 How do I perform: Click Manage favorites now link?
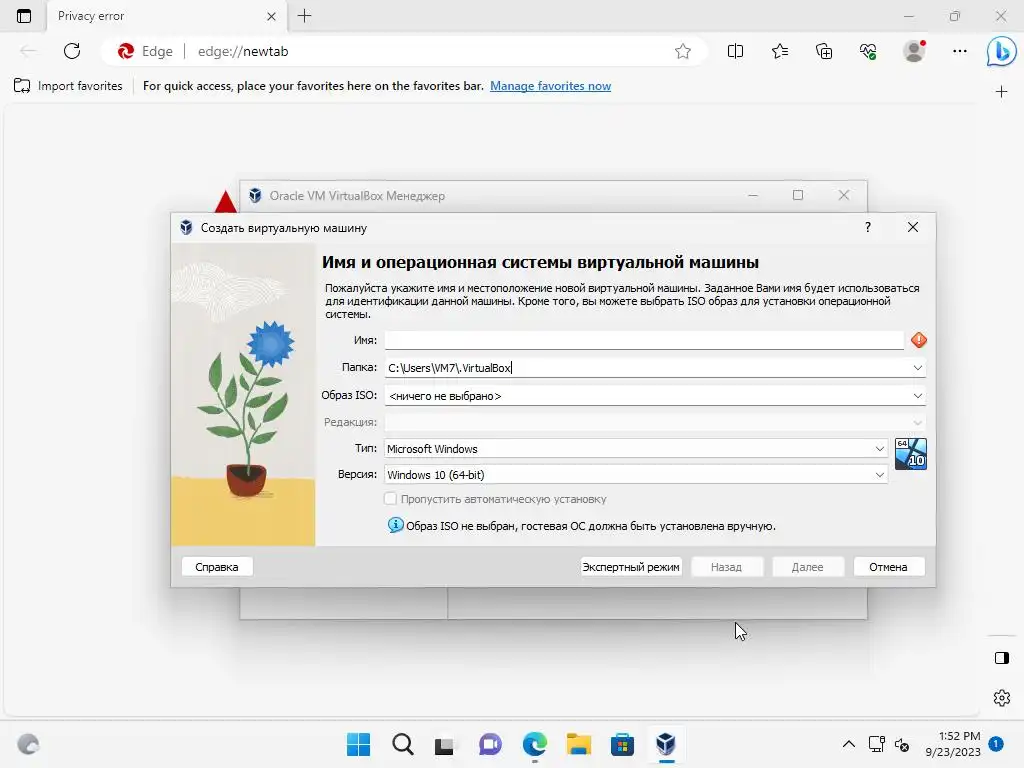(x=551, y=86)
